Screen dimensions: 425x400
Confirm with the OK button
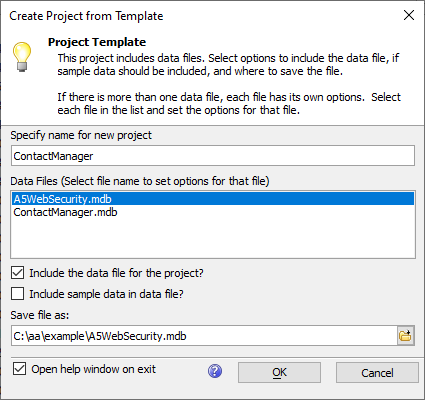[x=279, y=373]
